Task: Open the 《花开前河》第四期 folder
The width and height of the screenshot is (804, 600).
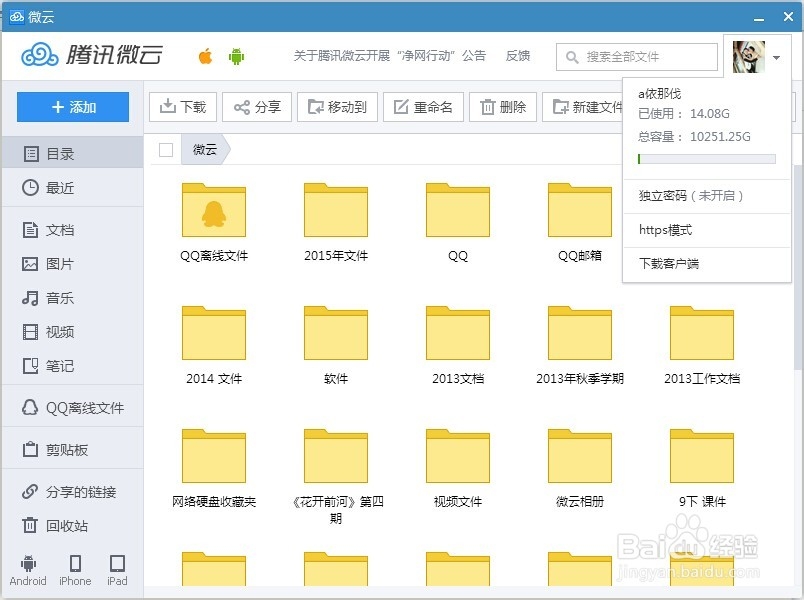Action: click(336, 456)
